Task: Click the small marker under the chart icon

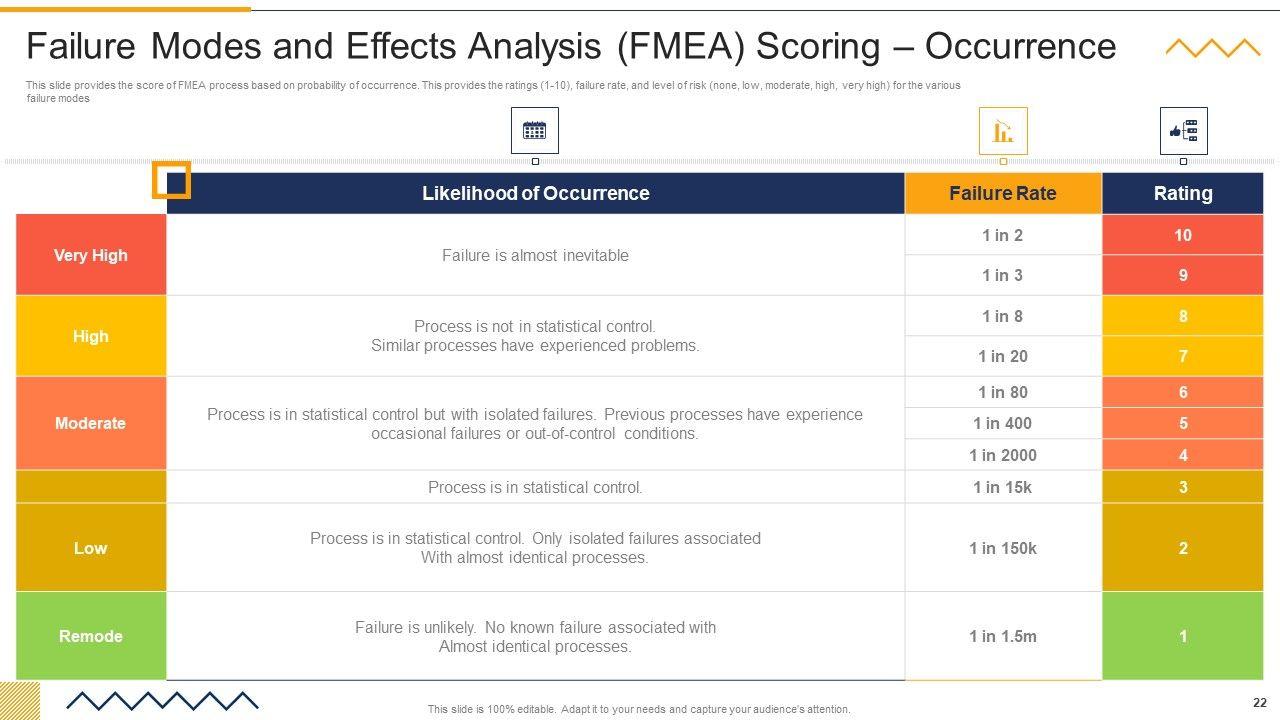Action: (x=1003, y=161)
